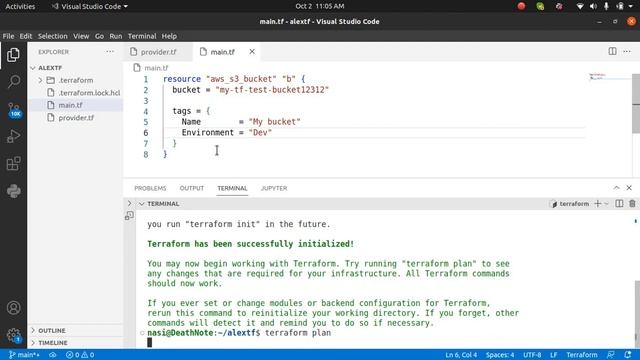Image resolution: width=640 pixels, height=360 pixels.
Task: Click the main branch indicator in status bar
Action: (x=24, y=355)
